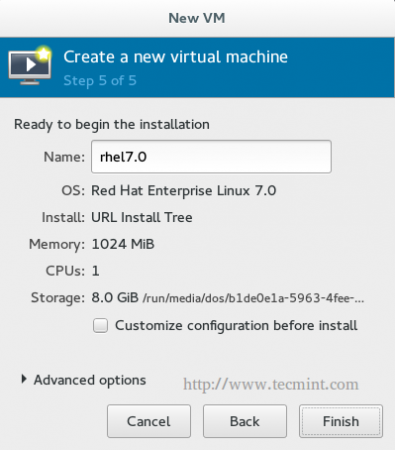Click the '8.0 GiB' storage size
Viewport: 395px width, 450px height.
click(115, 298)
